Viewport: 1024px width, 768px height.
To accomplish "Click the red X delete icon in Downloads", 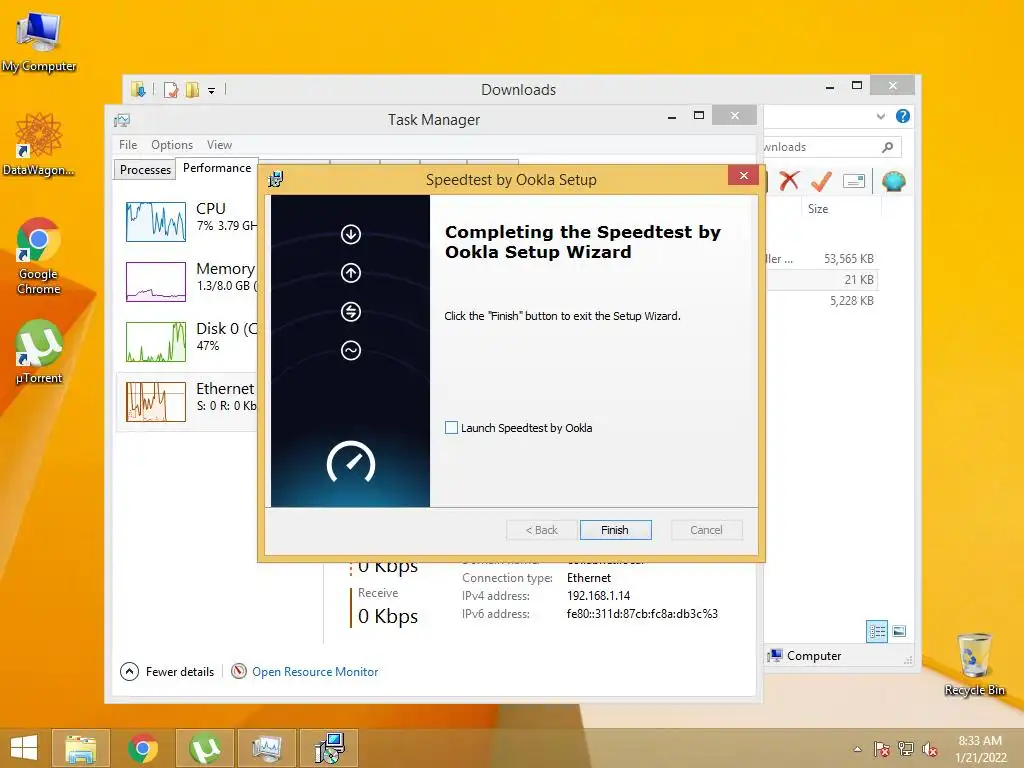I will 789,180.
